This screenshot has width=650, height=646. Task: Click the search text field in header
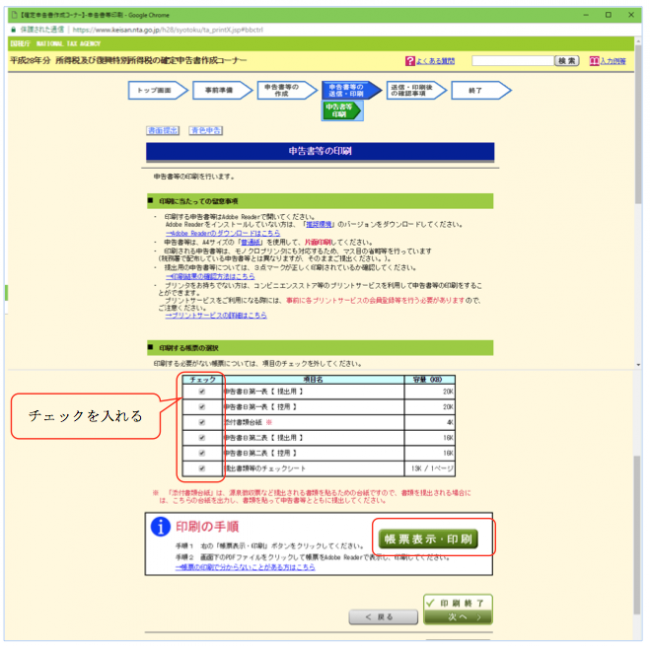[x=511, y=61]
